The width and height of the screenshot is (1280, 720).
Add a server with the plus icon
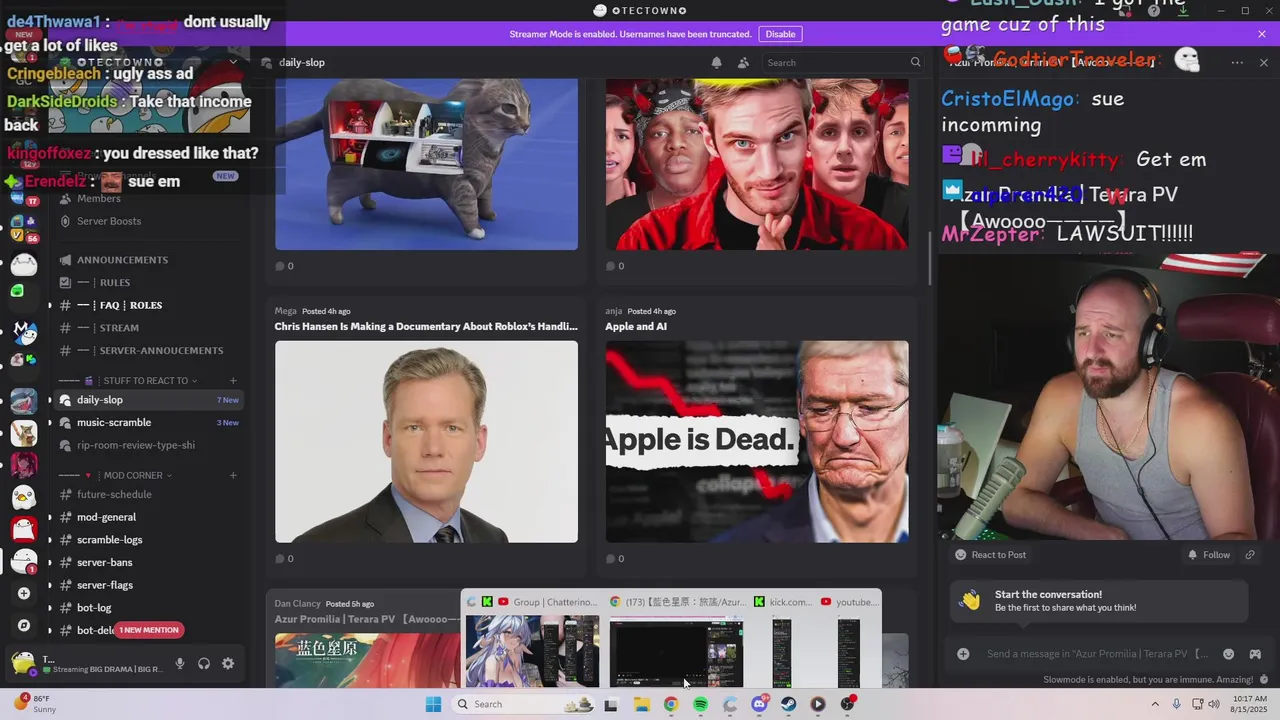[x=24, y=593]
